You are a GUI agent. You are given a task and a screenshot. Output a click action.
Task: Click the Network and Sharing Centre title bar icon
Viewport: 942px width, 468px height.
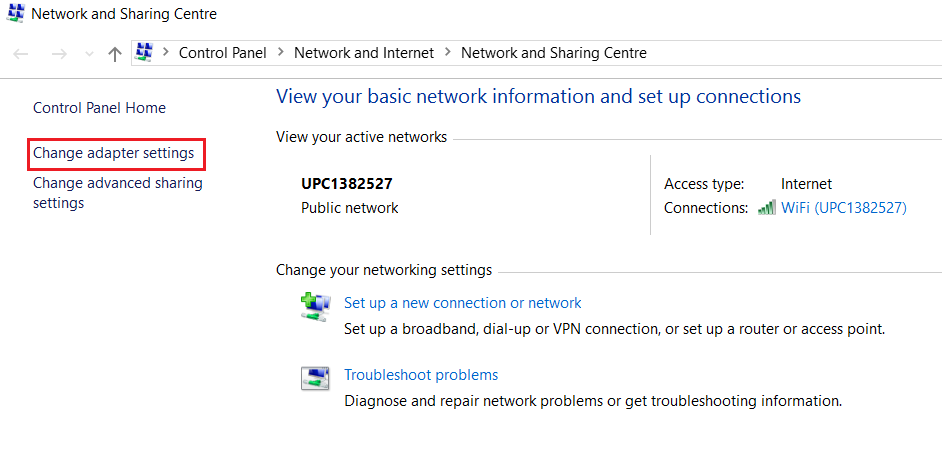(x=16, y=13)
